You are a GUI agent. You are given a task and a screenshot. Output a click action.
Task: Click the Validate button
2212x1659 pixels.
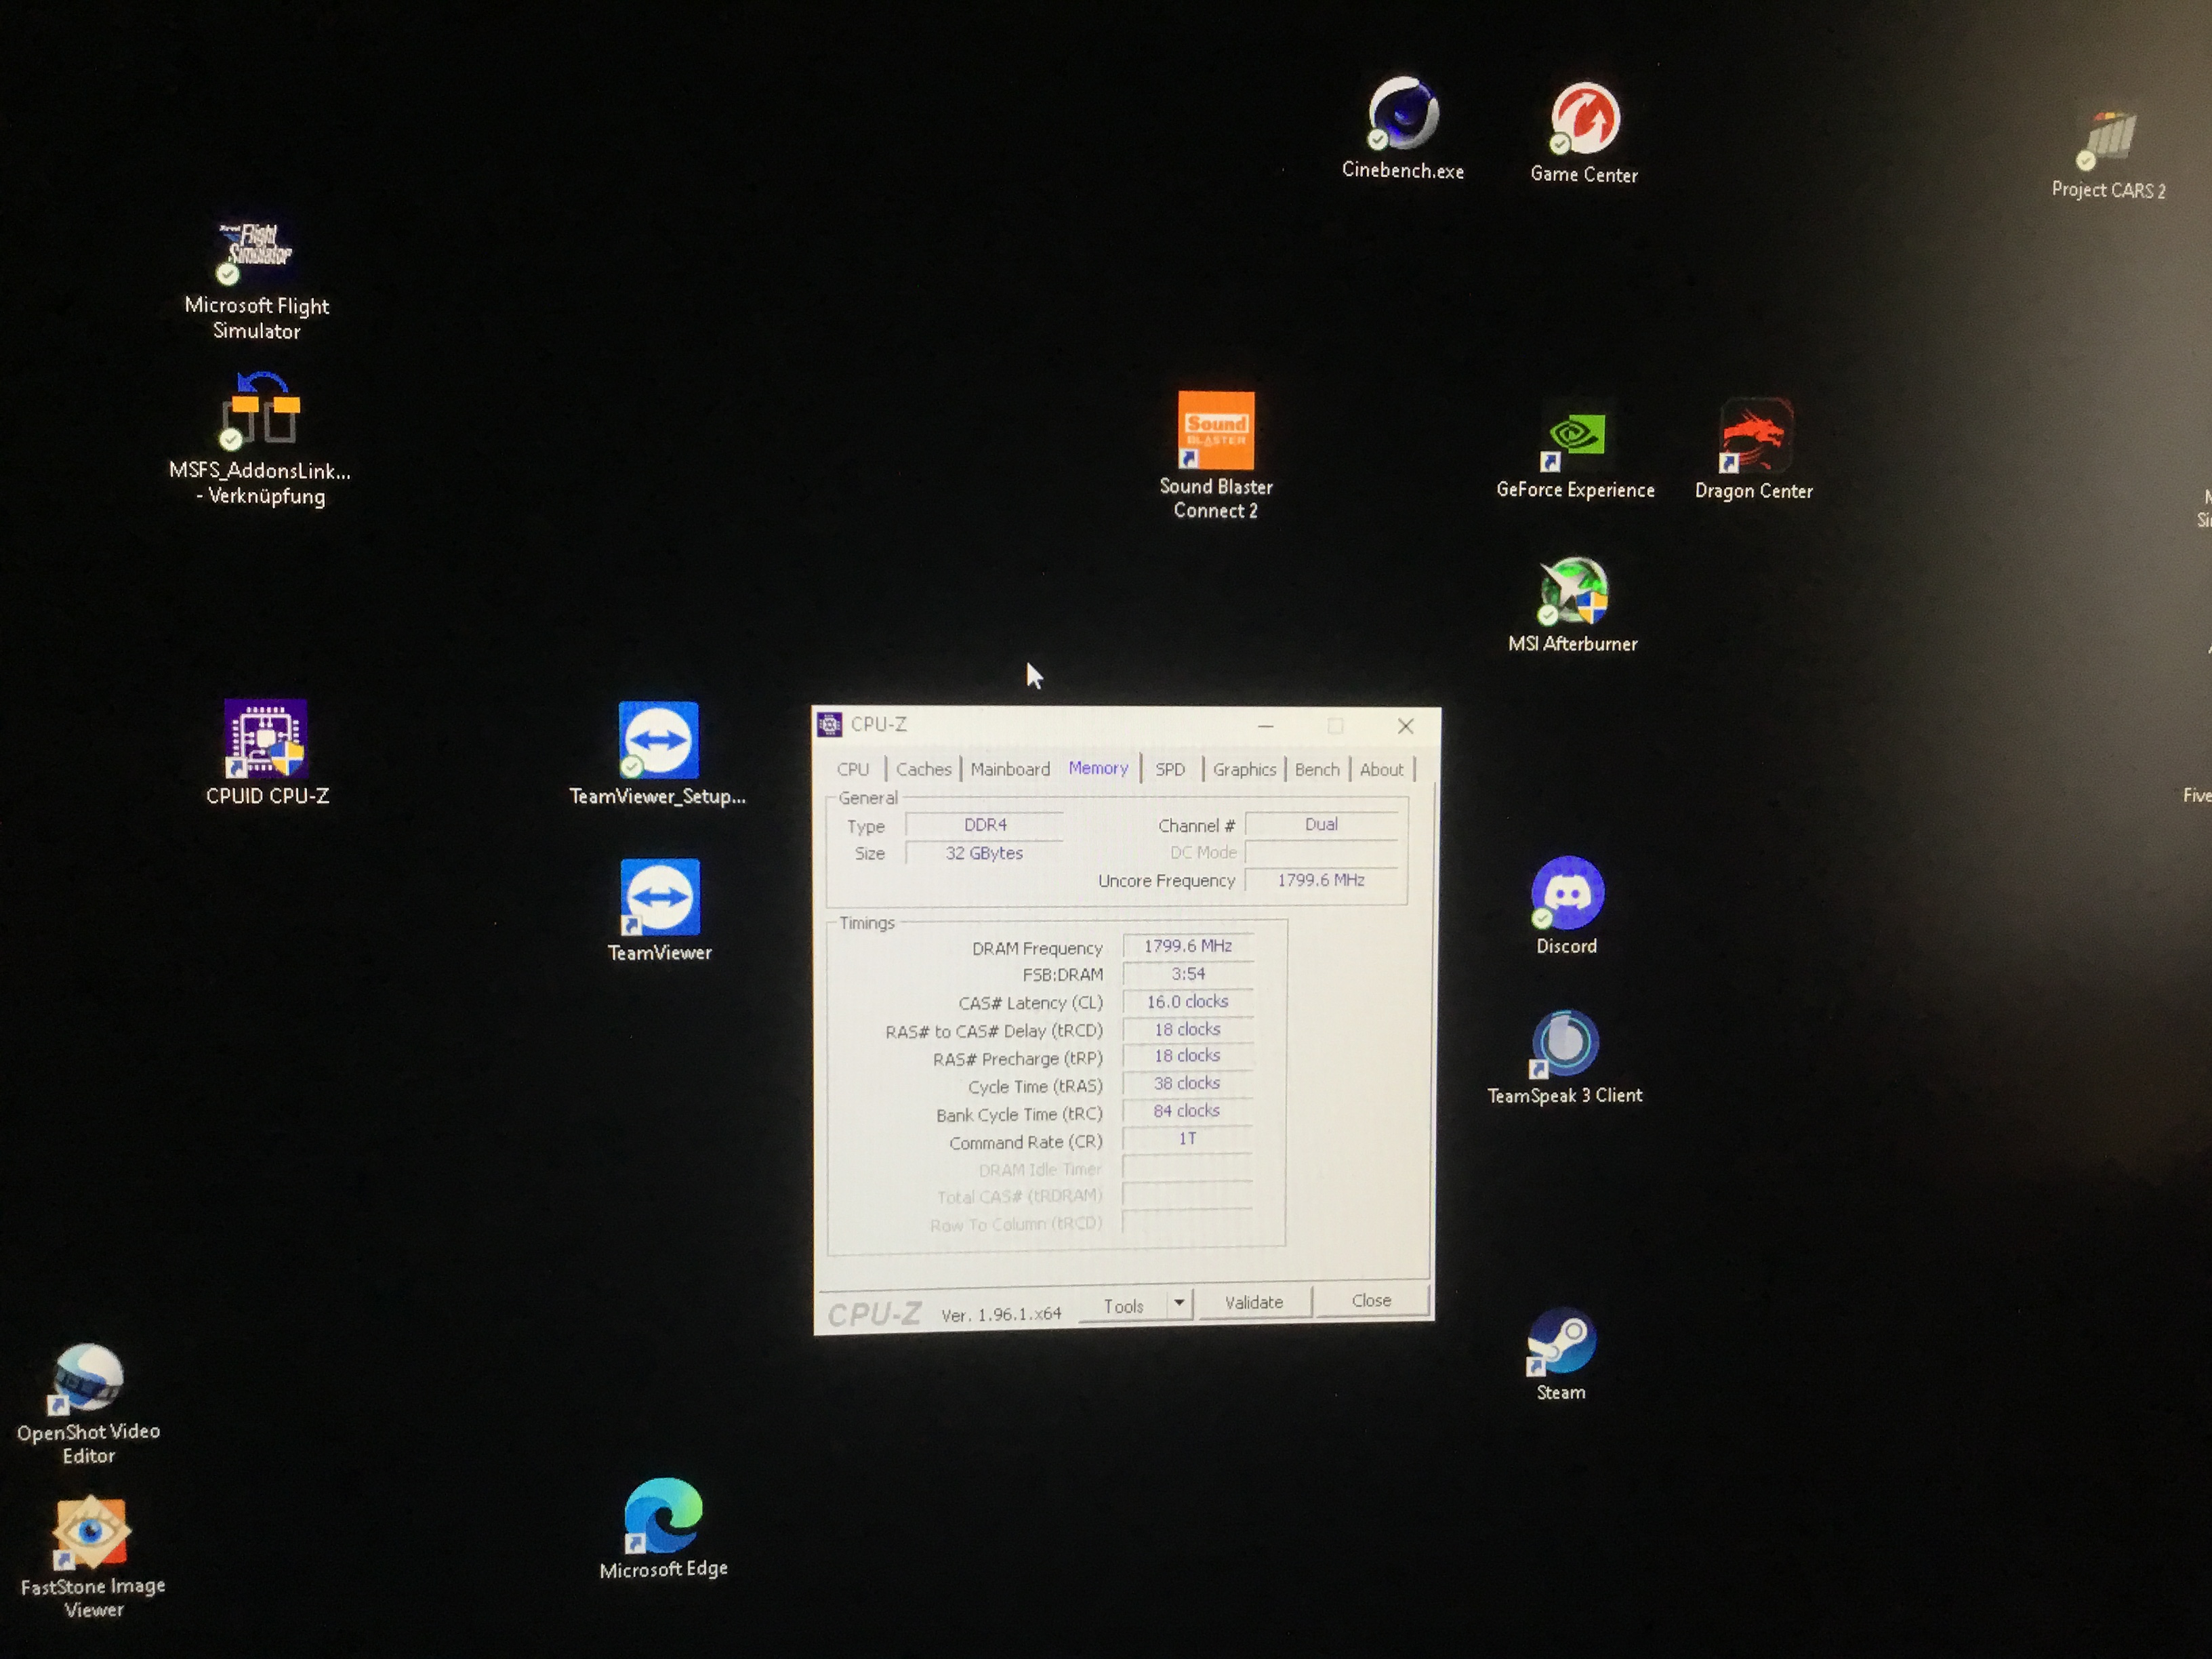point(1254,1302)
